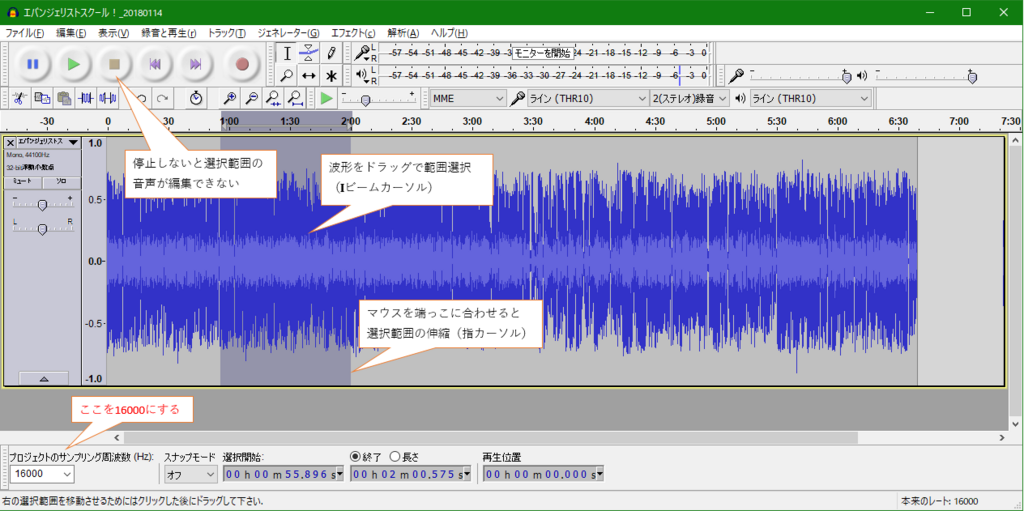Open the トラック(T) menu

[x=227, y=33]
